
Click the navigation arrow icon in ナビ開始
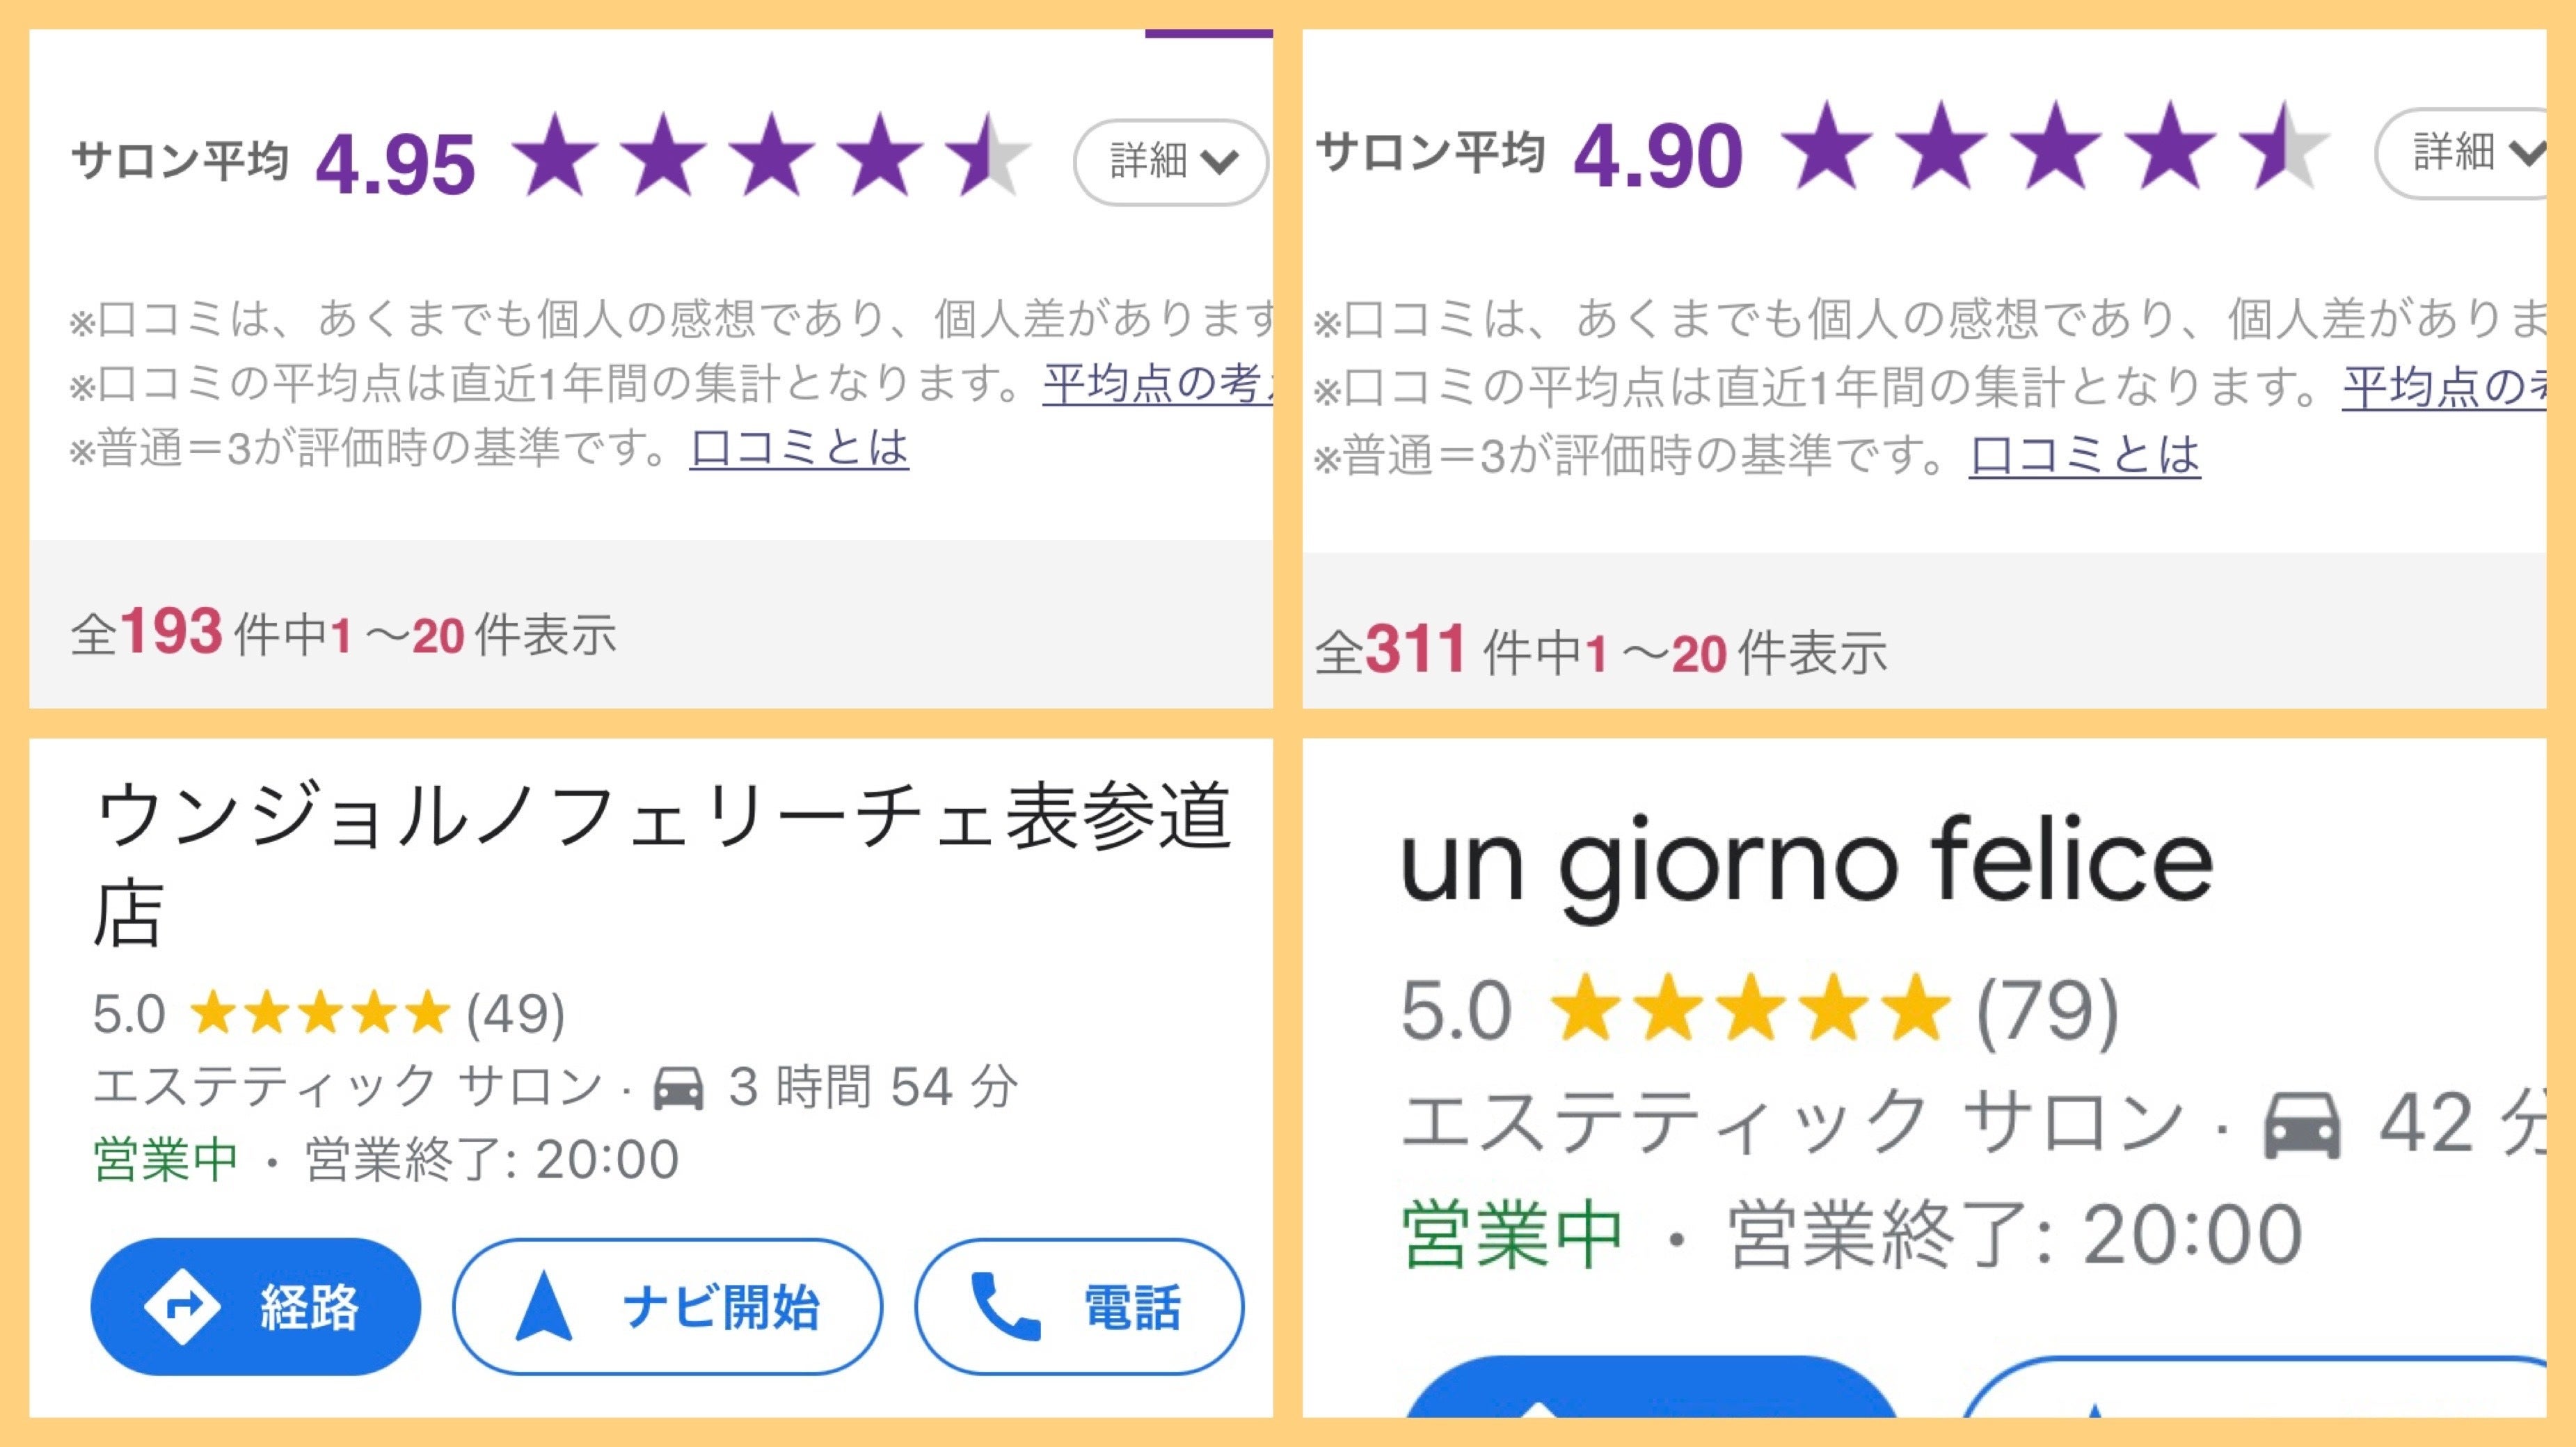(x=543, y=1306)
